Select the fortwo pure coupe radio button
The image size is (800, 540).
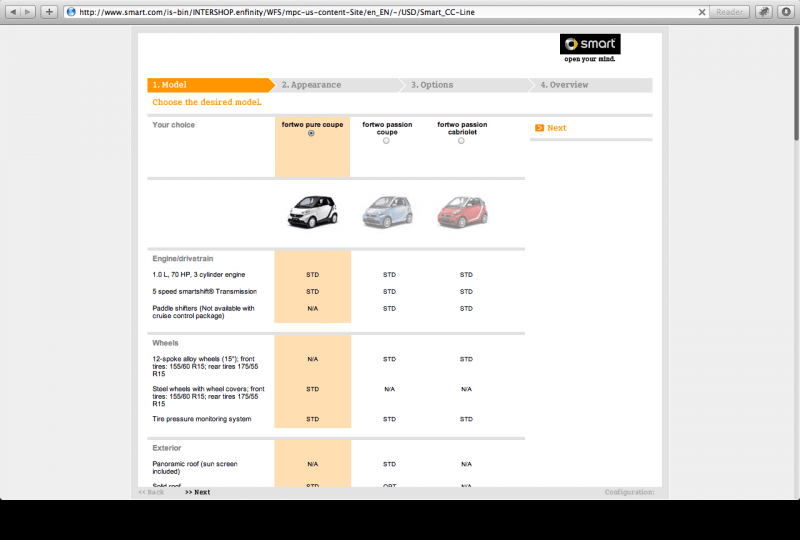[x=311, y=133]
